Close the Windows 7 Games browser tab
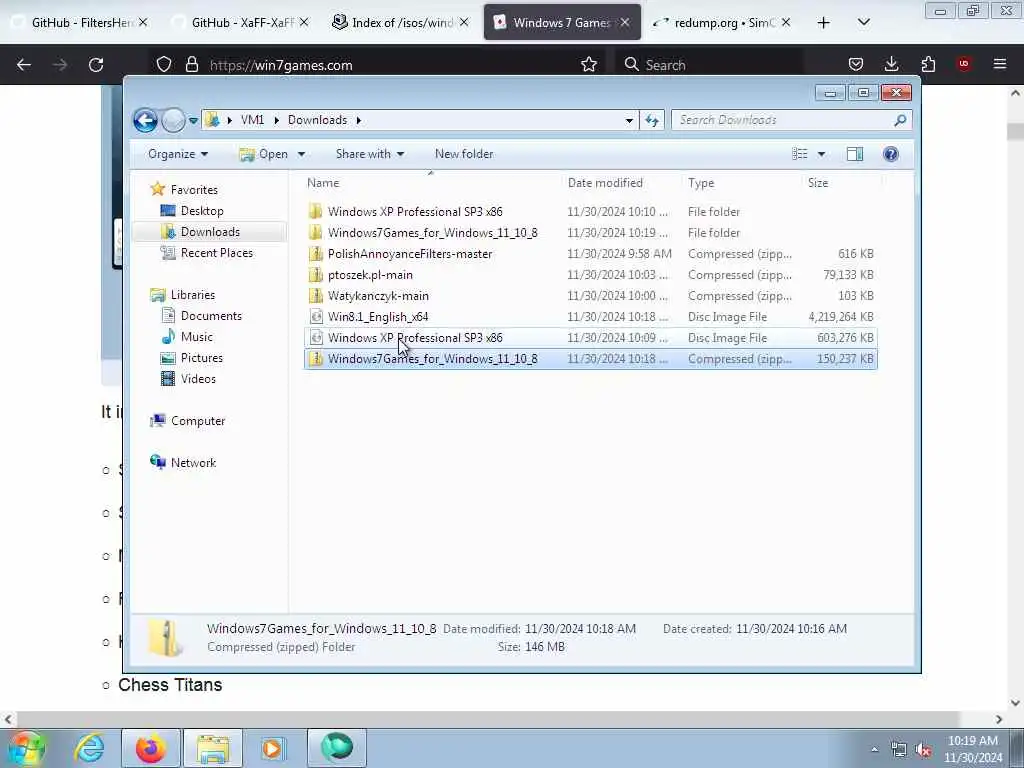This screenshot has width=1024, height=768. click(x=625, y=23)
